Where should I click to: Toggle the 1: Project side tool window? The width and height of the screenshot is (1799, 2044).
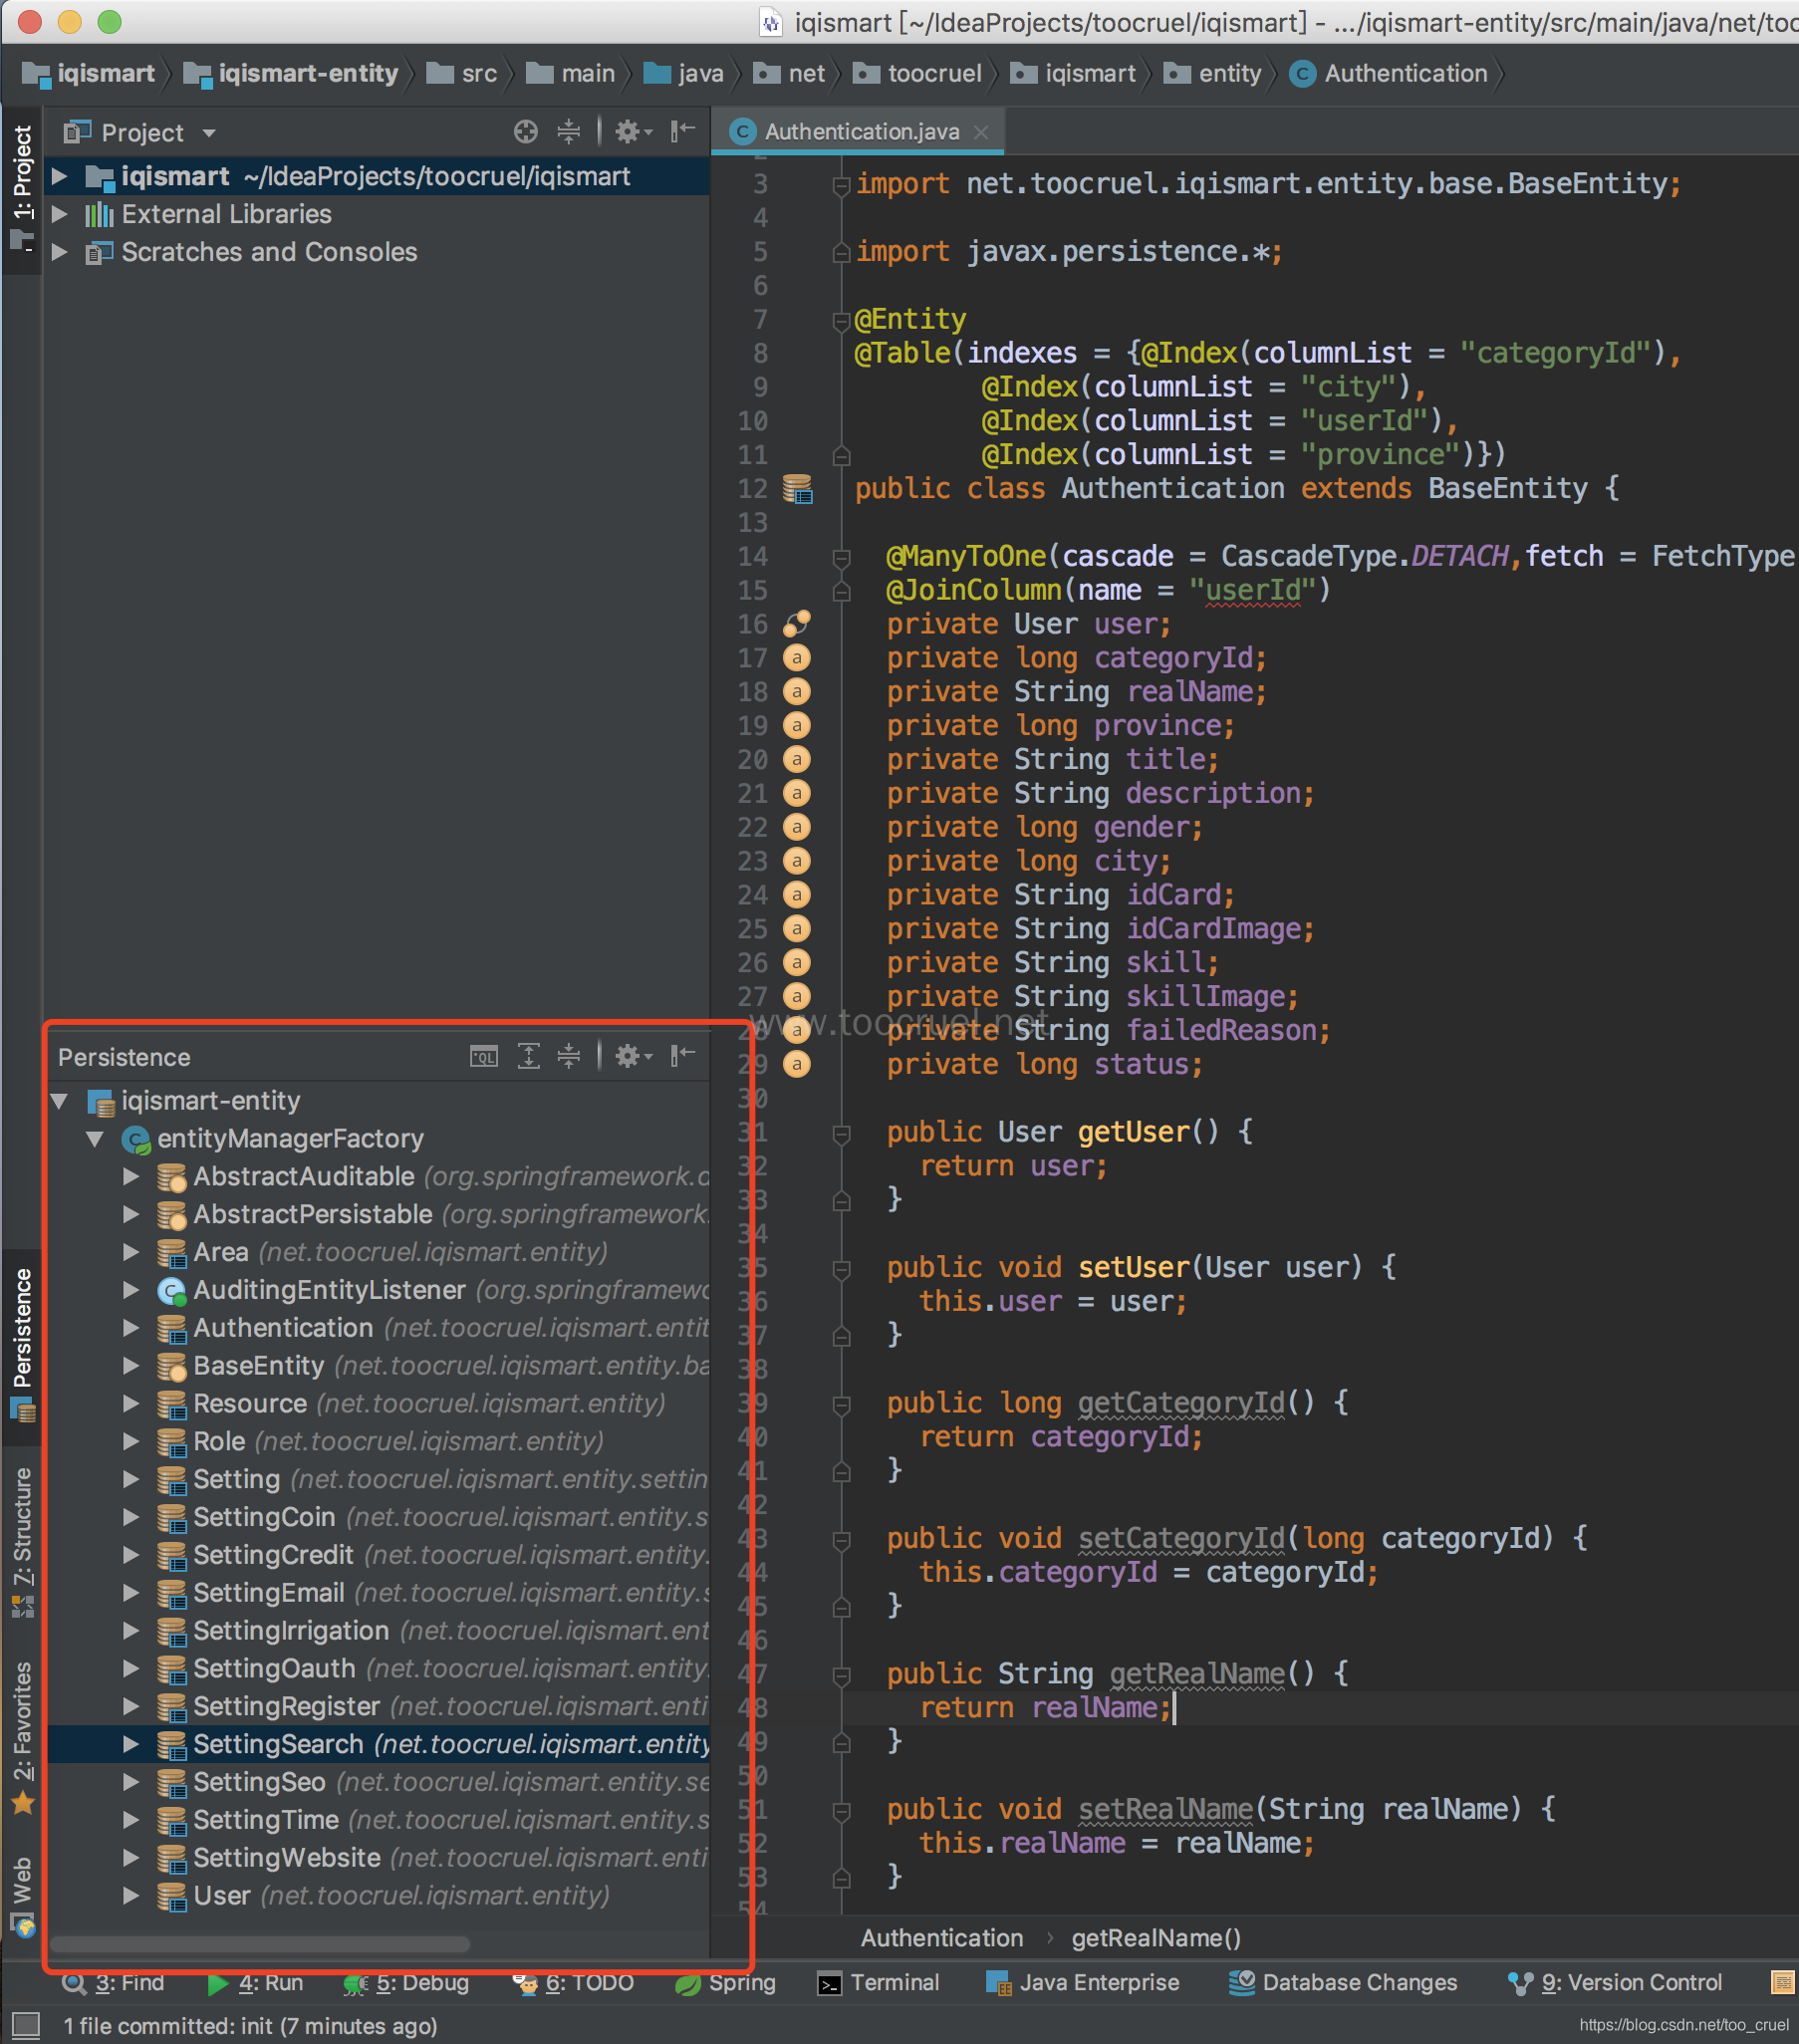click(x=22, y=188)
